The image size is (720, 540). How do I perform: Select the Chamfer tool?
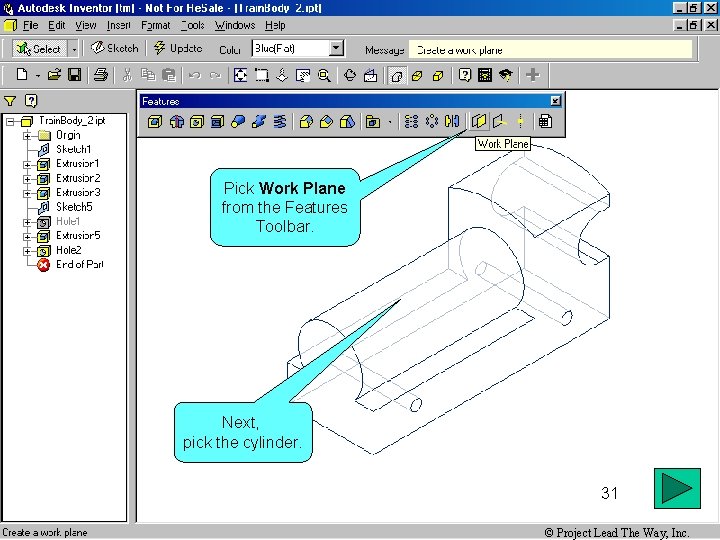[326, 122]
